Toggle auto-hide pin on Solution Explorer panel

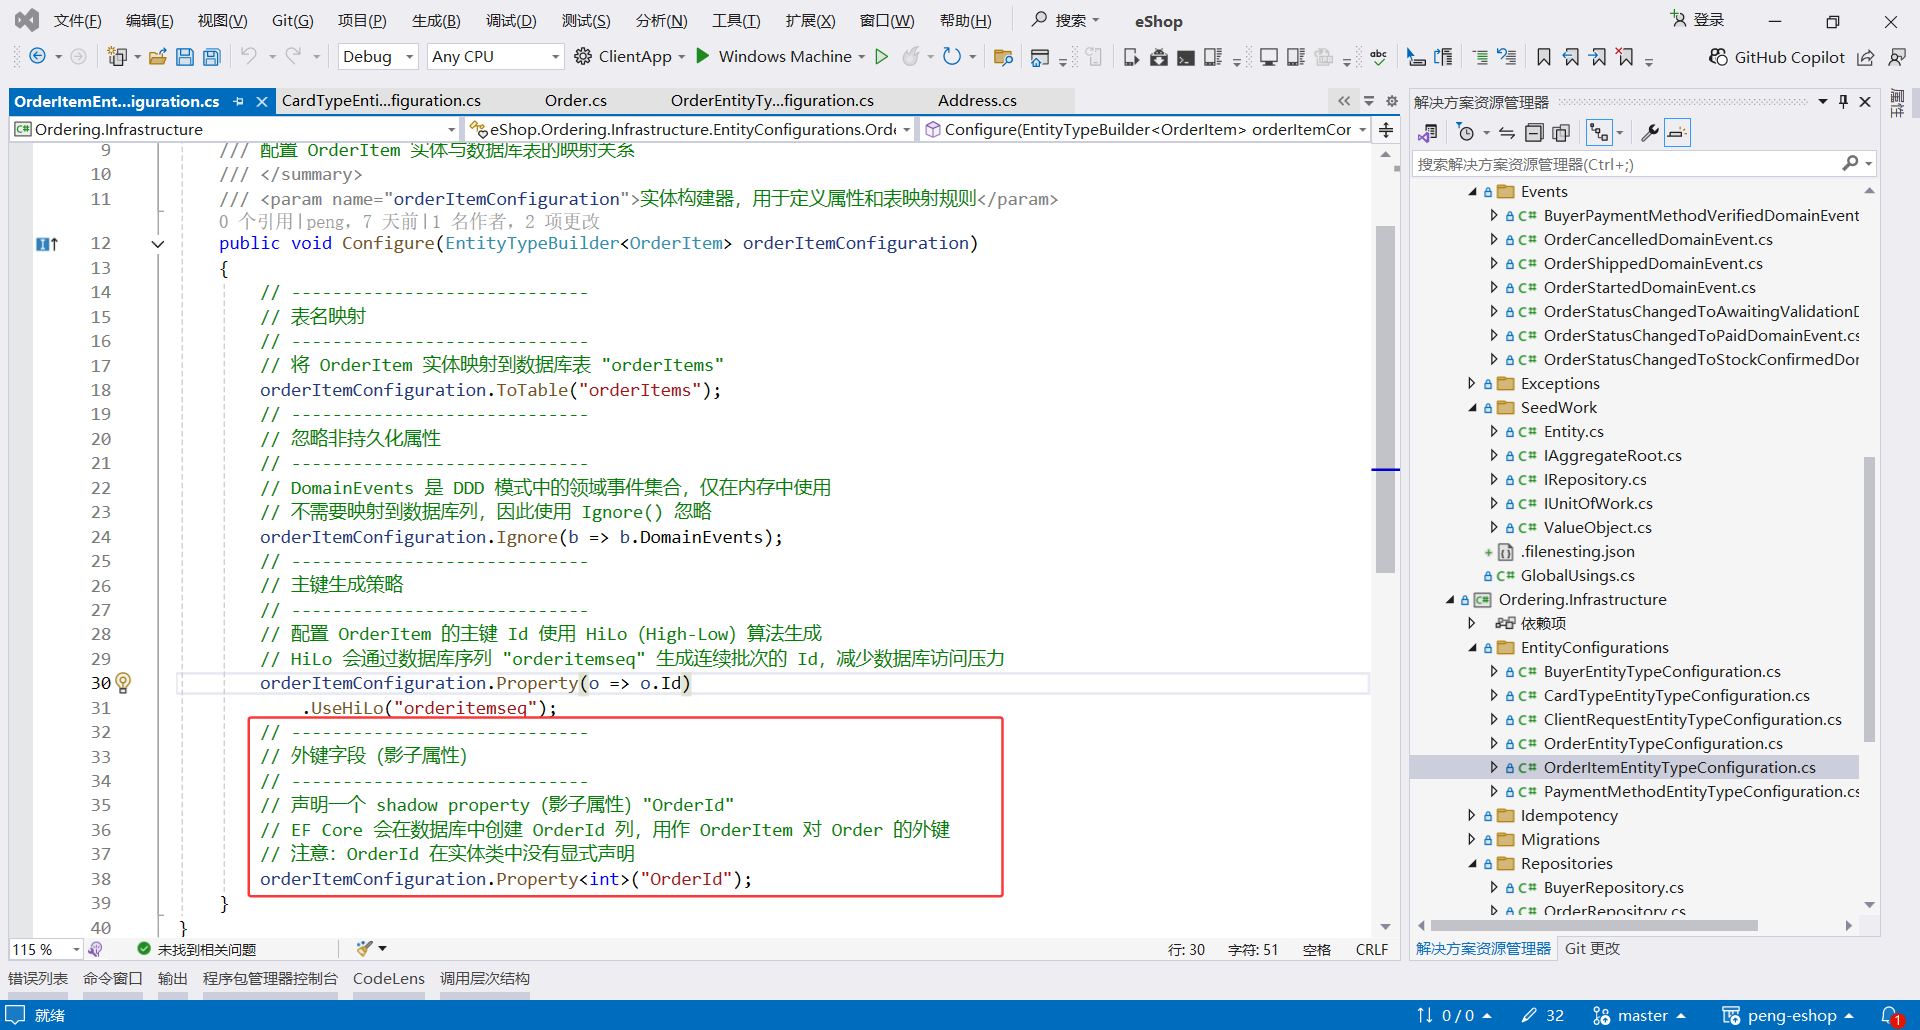pyautogui.click(x=1843, y=102)
